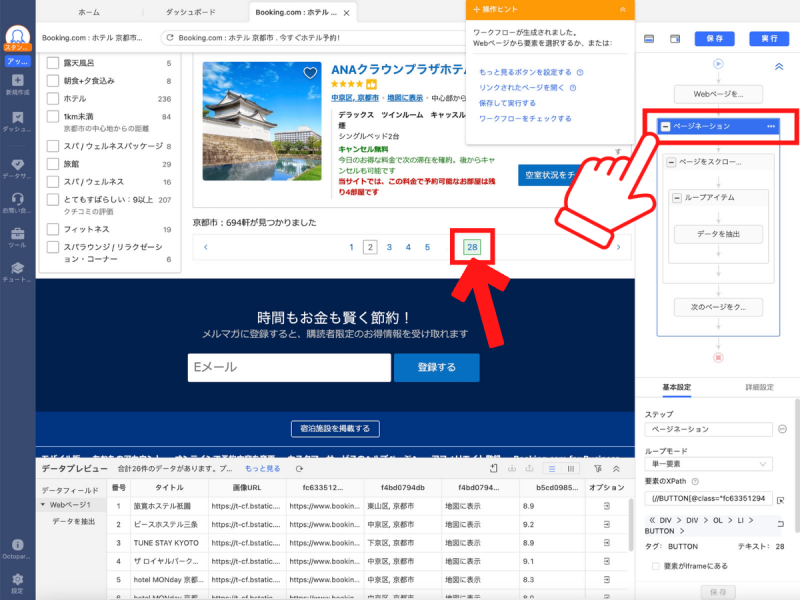Open the 設定 gear icon
The image size is (800, 600).
click(x=17, y=579)
